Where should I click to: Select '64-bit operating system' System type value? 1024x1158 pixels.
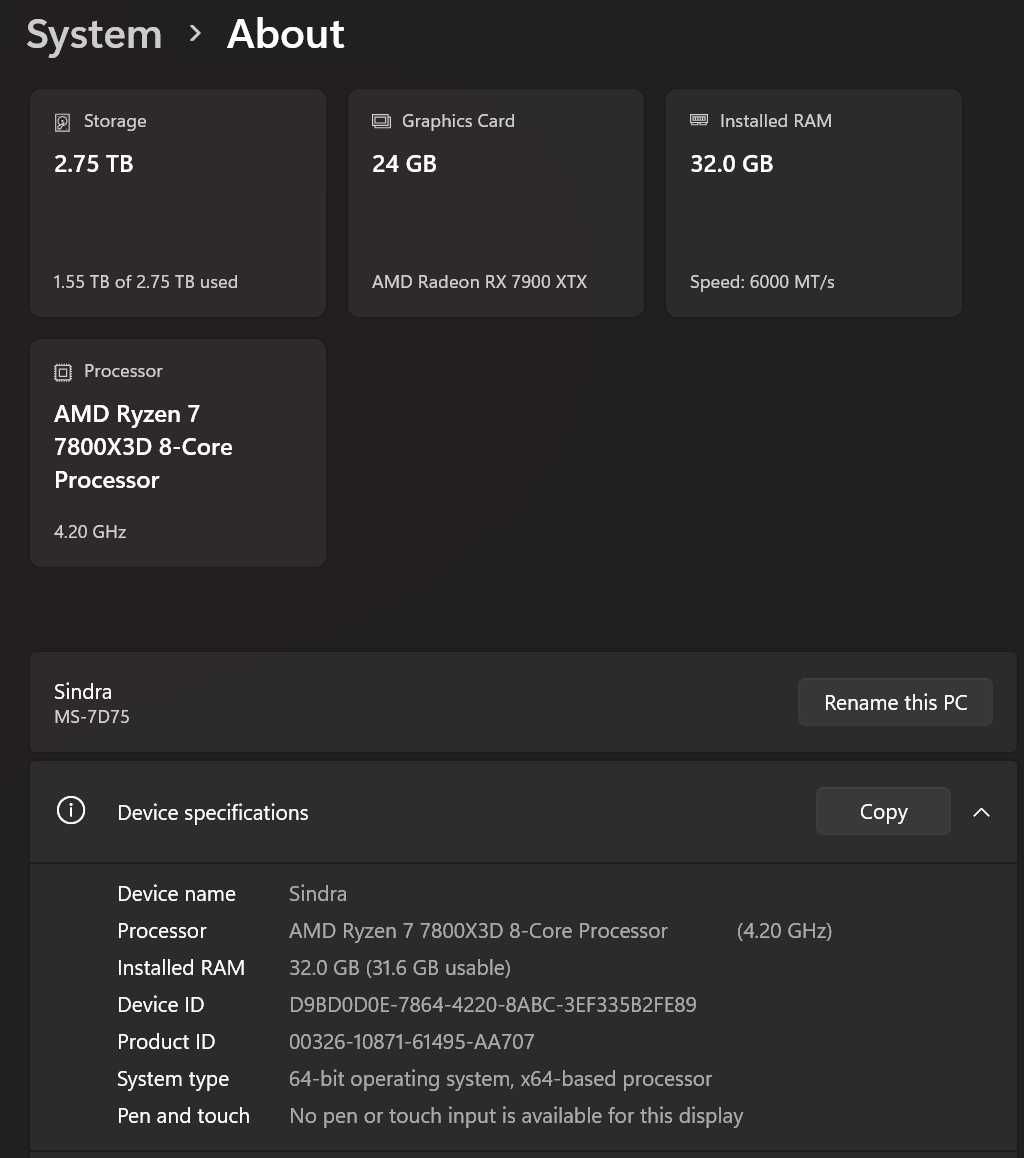[500, 1079]
